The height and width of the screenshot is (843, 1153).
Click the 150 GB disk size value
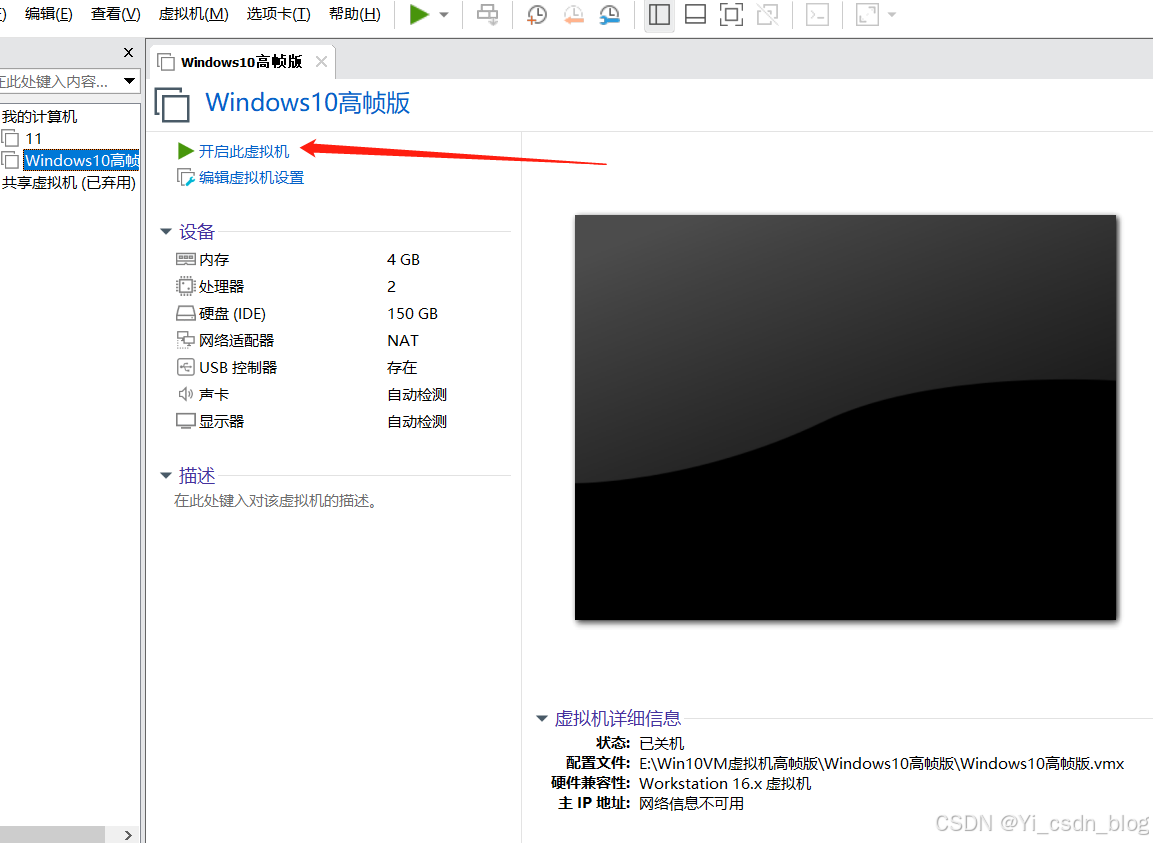pyautogui.click(x=413, y=313)
